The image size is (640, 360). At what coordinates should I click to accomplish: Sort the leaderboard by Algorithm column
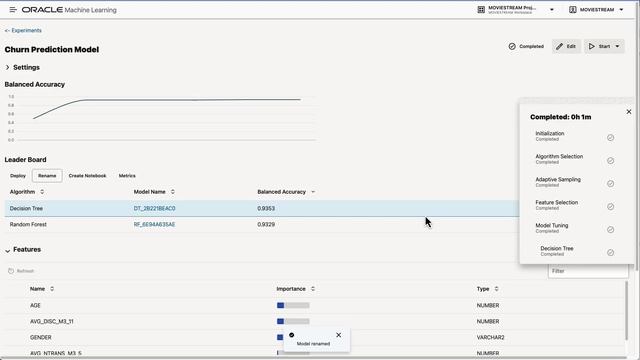point(42,192)
